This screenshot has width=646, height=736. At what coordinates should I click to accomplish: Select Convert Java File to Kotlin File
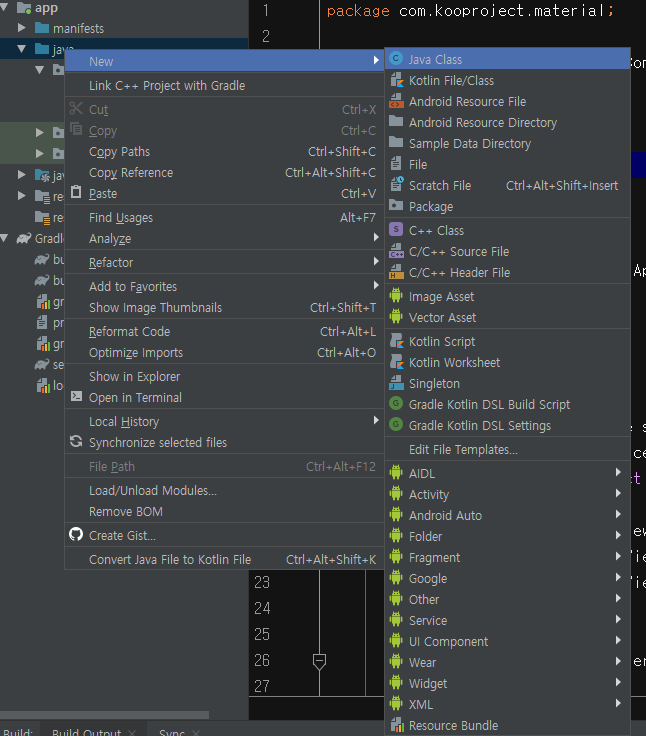point(224,560)
